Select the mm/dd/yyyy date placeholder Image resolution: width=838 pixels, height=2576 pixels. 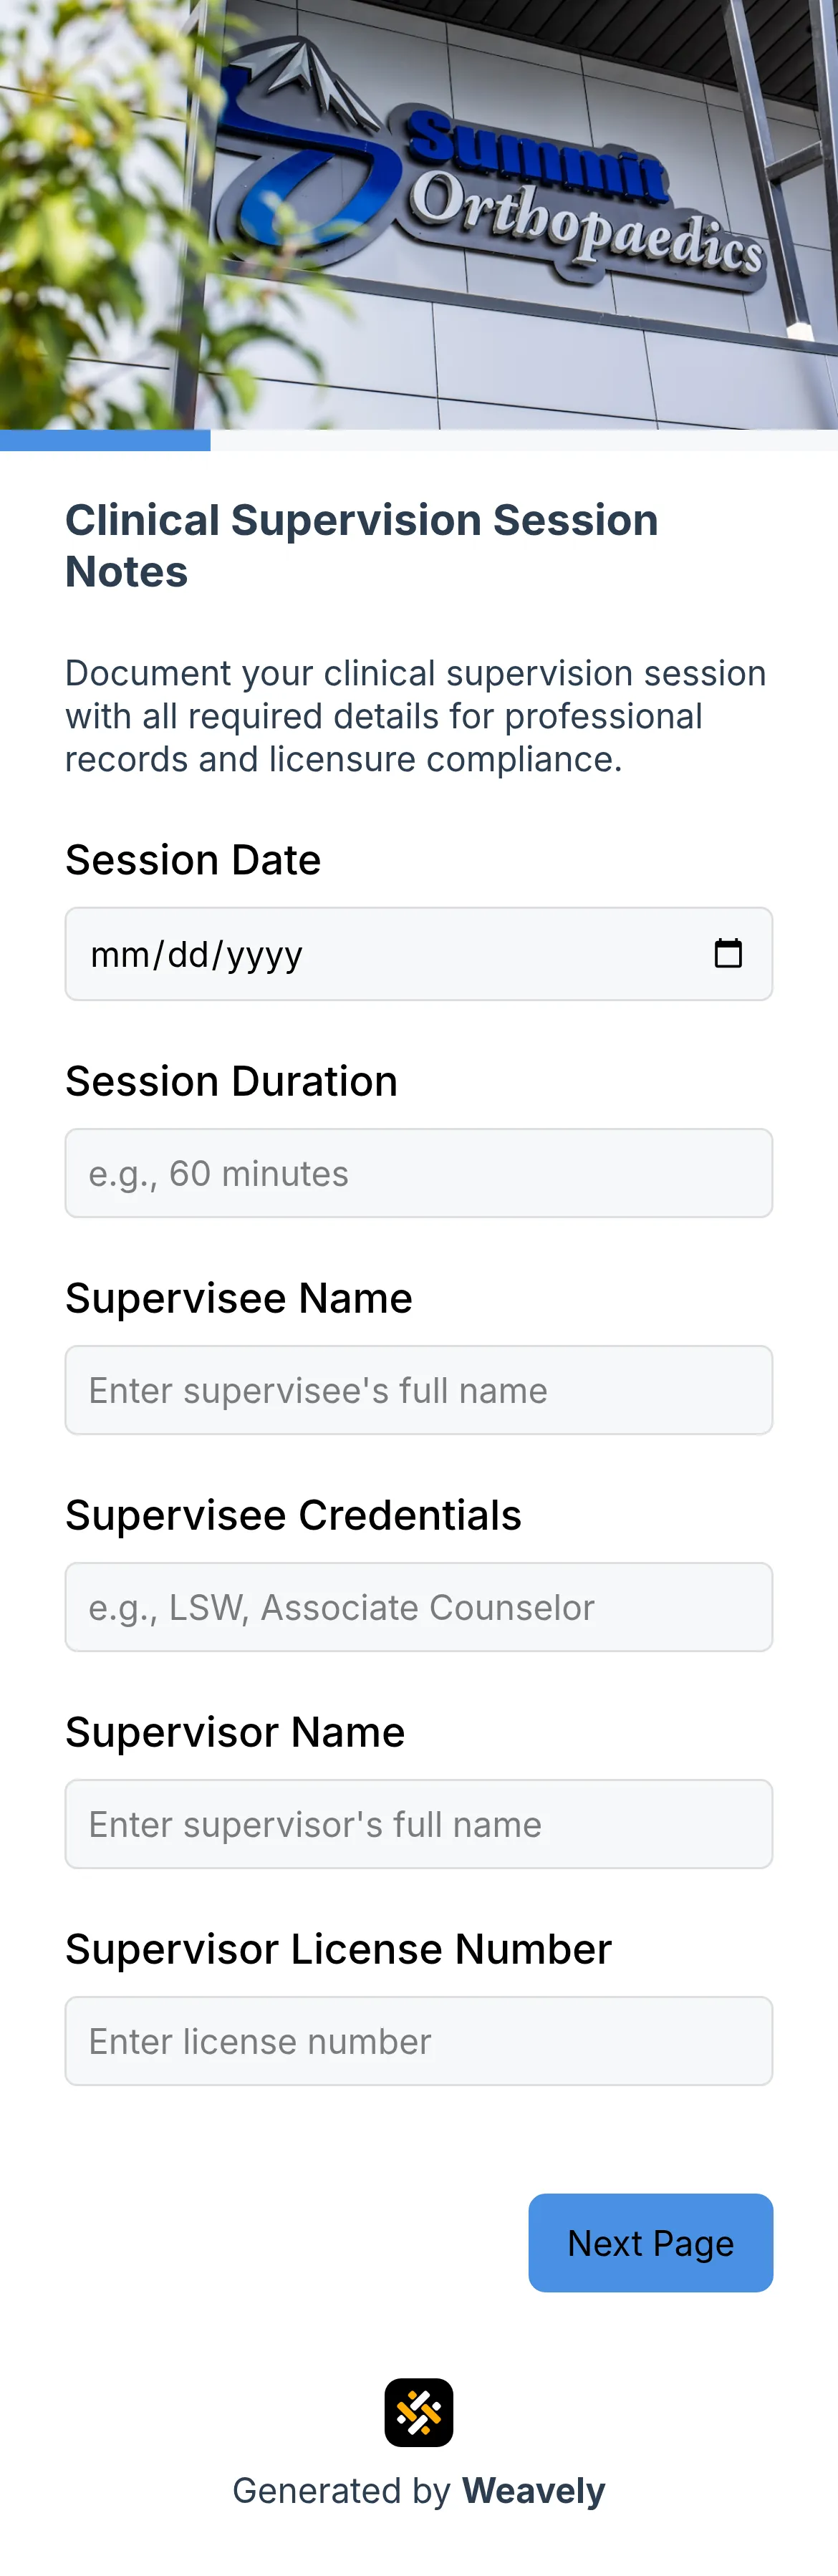point(196,954)
